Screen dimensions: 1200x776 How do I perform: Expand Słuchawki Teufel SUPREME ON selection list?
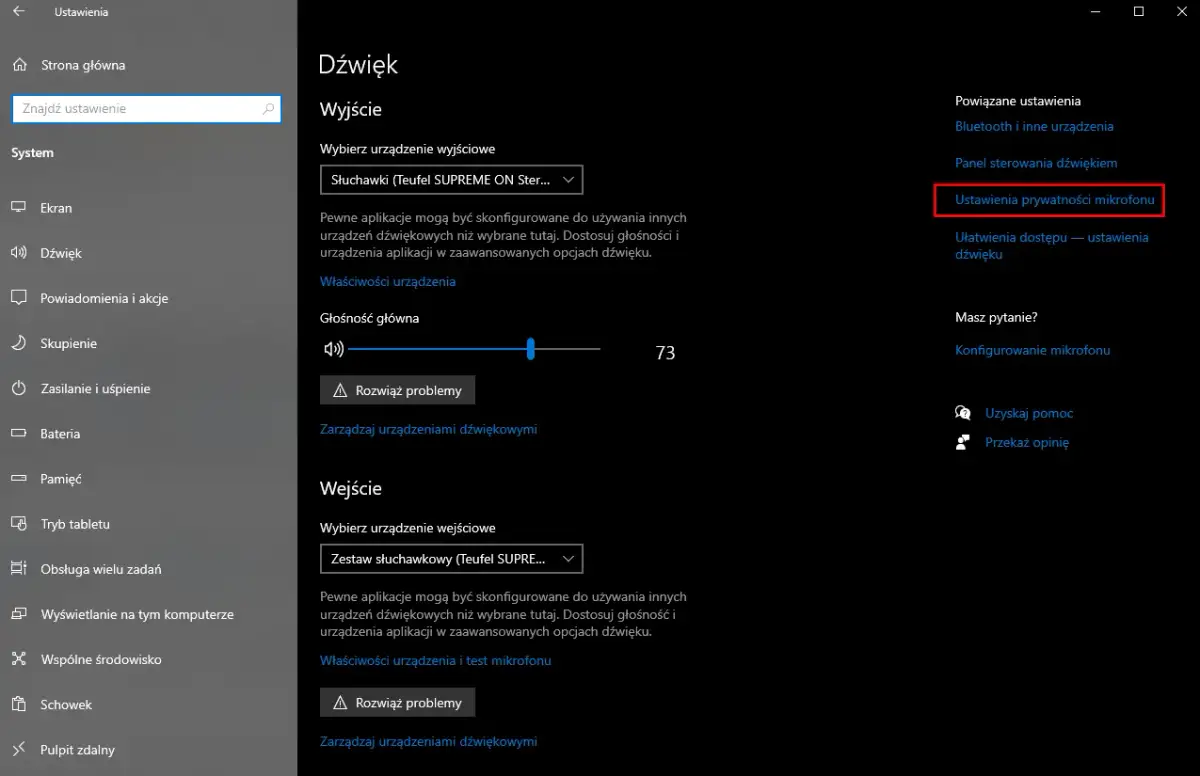pyautogui.click(x=451, y=179)
